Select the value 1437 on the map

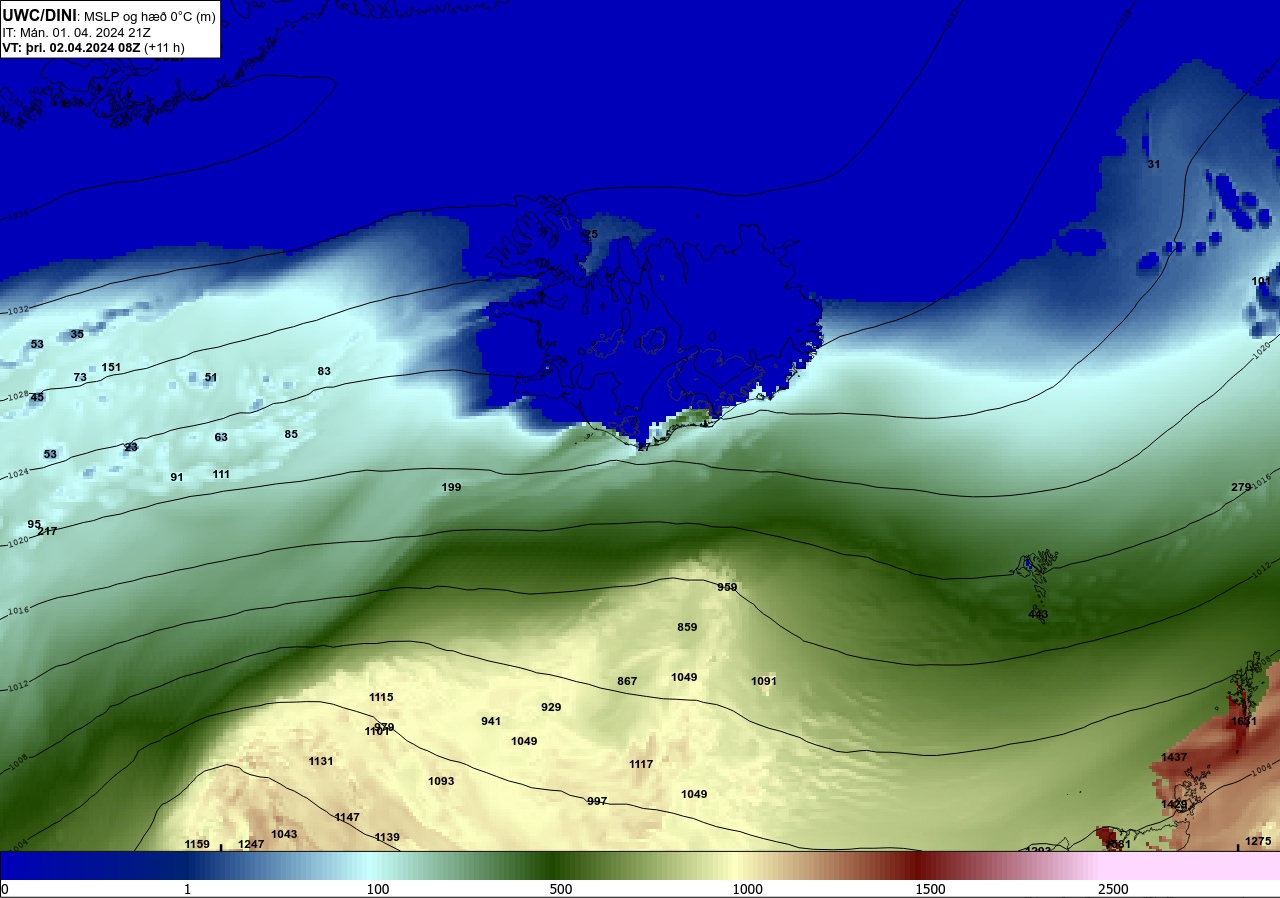pos(1174,757)
